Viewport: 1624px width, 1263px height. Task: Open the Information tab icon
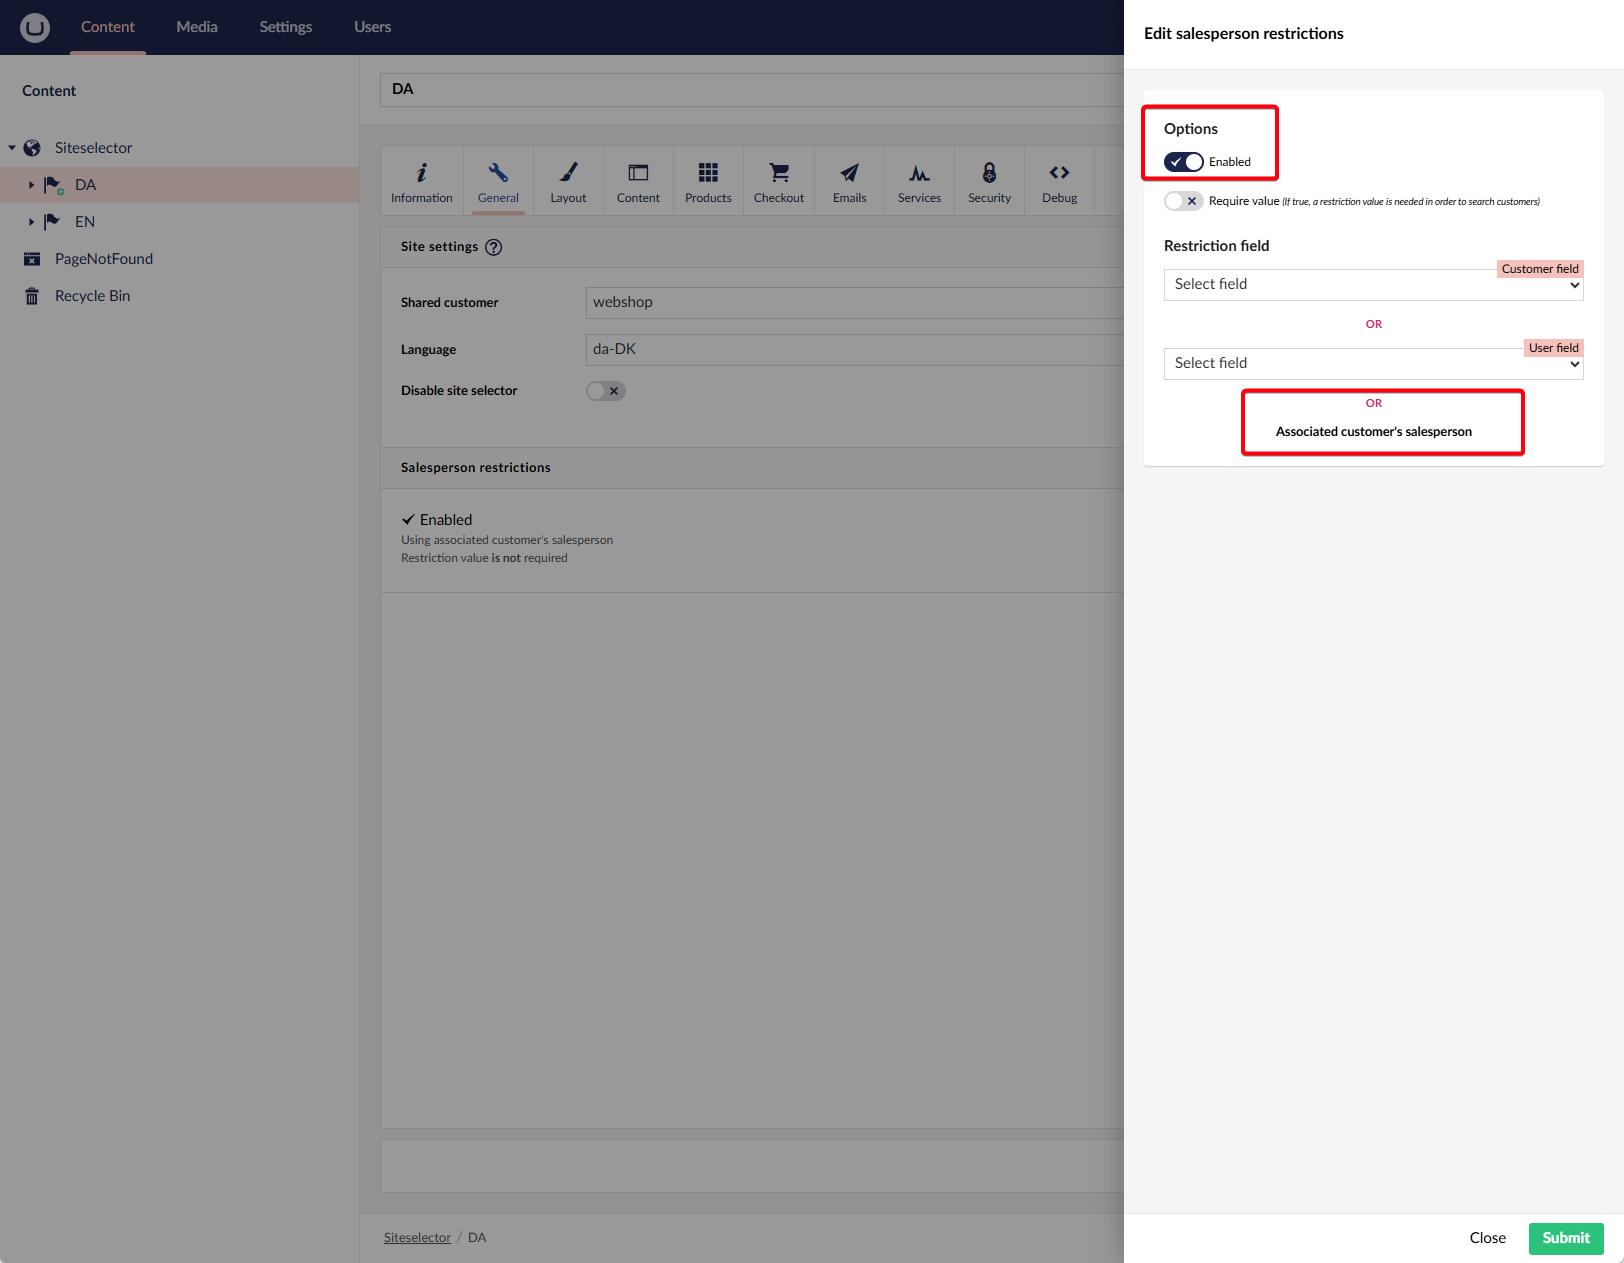[x=422, y=173]
